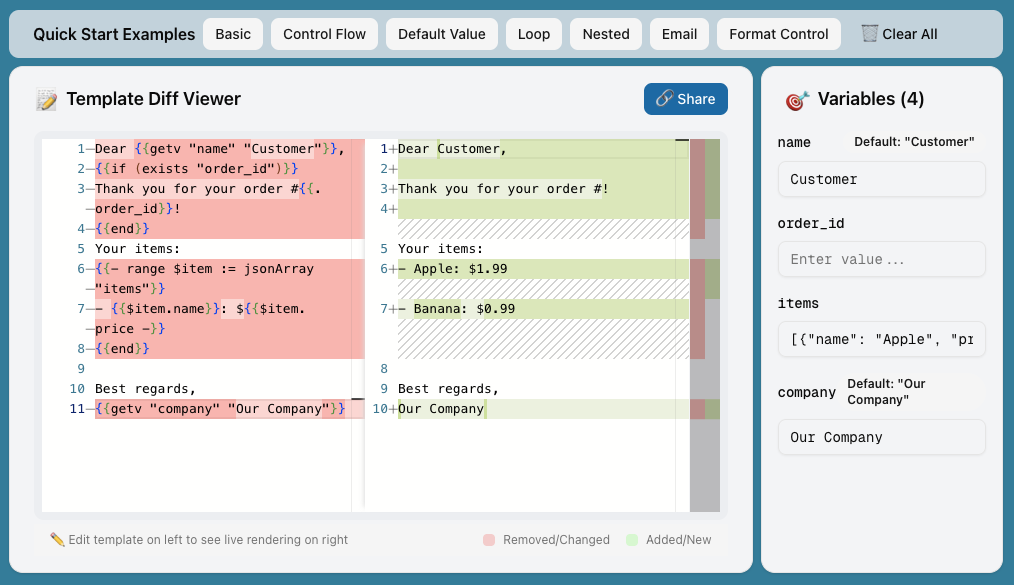Click the name field containing Customer
1014x585 pixels.
[x=881, y=179]
